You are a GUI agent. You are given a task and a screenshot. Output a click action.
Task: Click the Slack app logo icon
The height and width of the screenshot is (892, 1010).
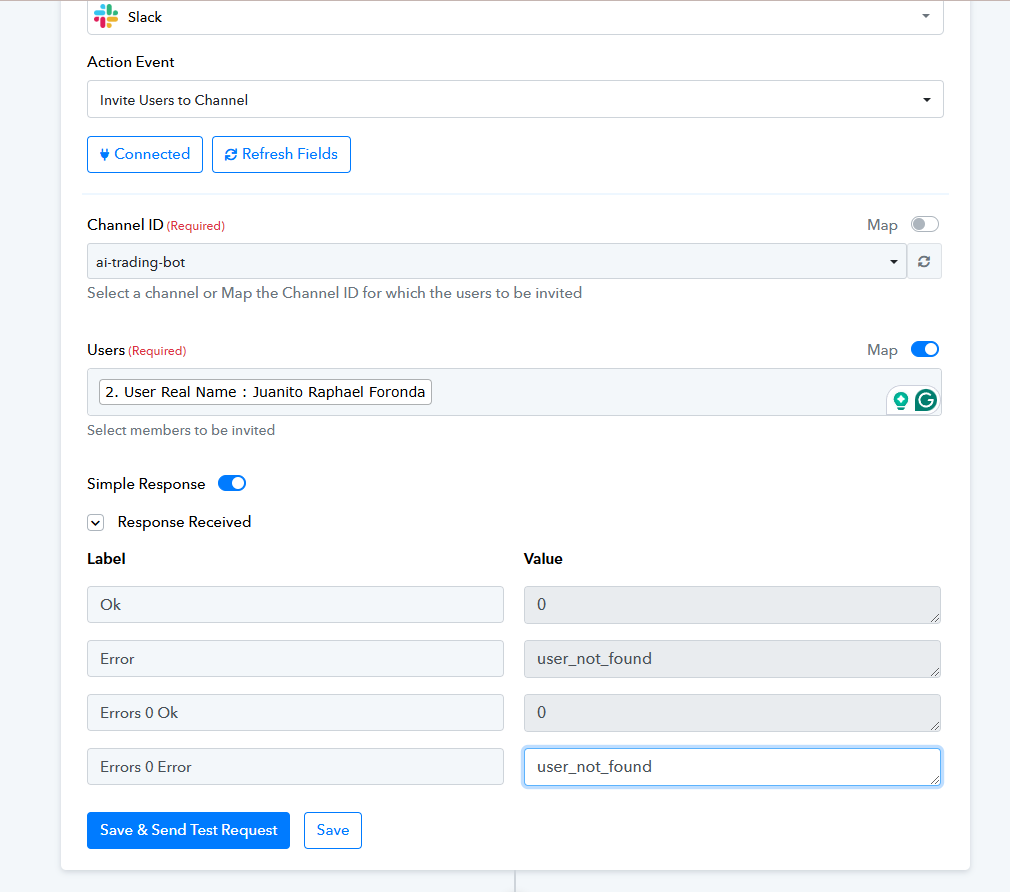coord(106,16)
